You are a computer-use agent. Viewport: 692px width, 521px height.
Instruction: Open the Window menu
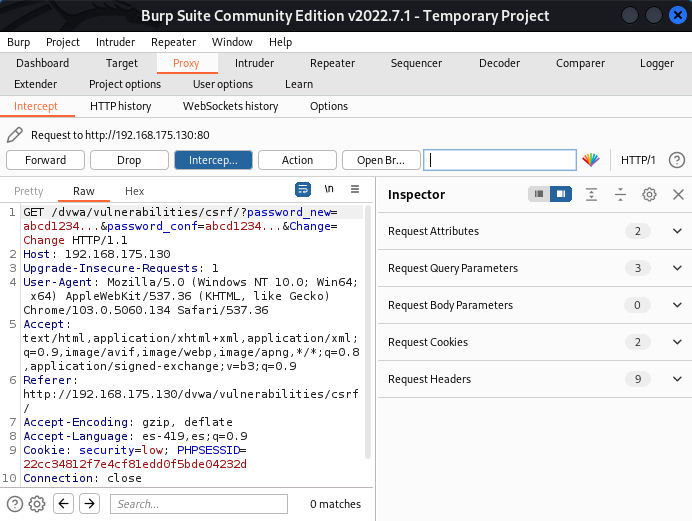[232, 42]
